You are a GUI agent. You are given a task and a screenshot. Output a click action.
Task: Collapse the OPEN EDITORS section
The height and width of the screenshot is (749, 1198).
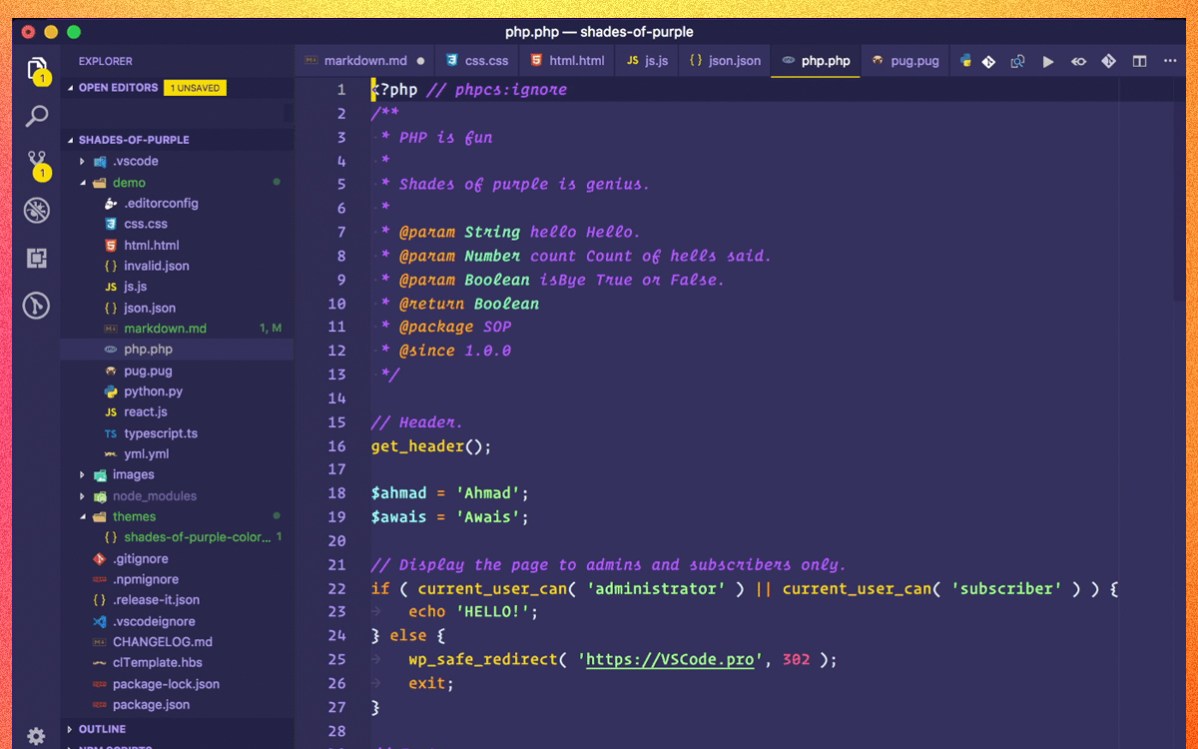(x=71, y=88)
